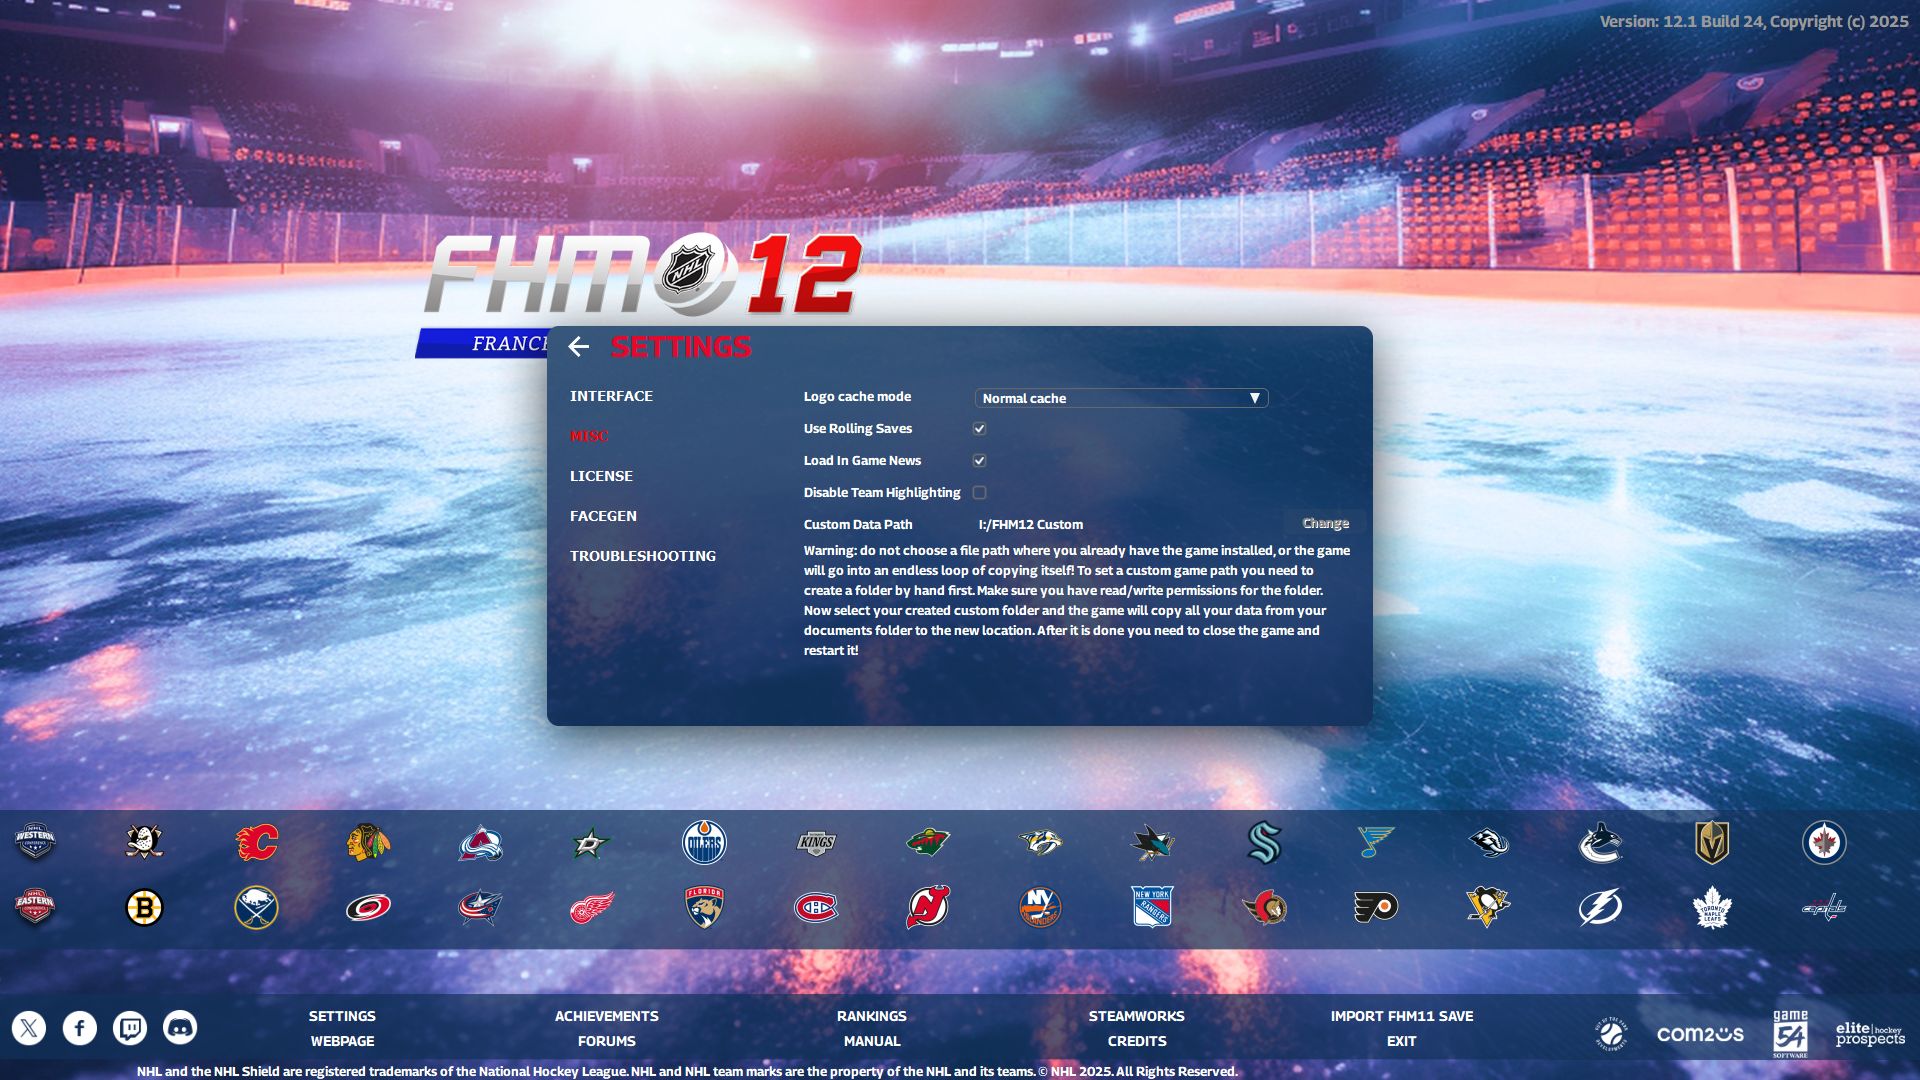Uncheck Load In Game News
Image resolution: width=1920 pixels, height=1080 pixels.
tap(979, 461)
